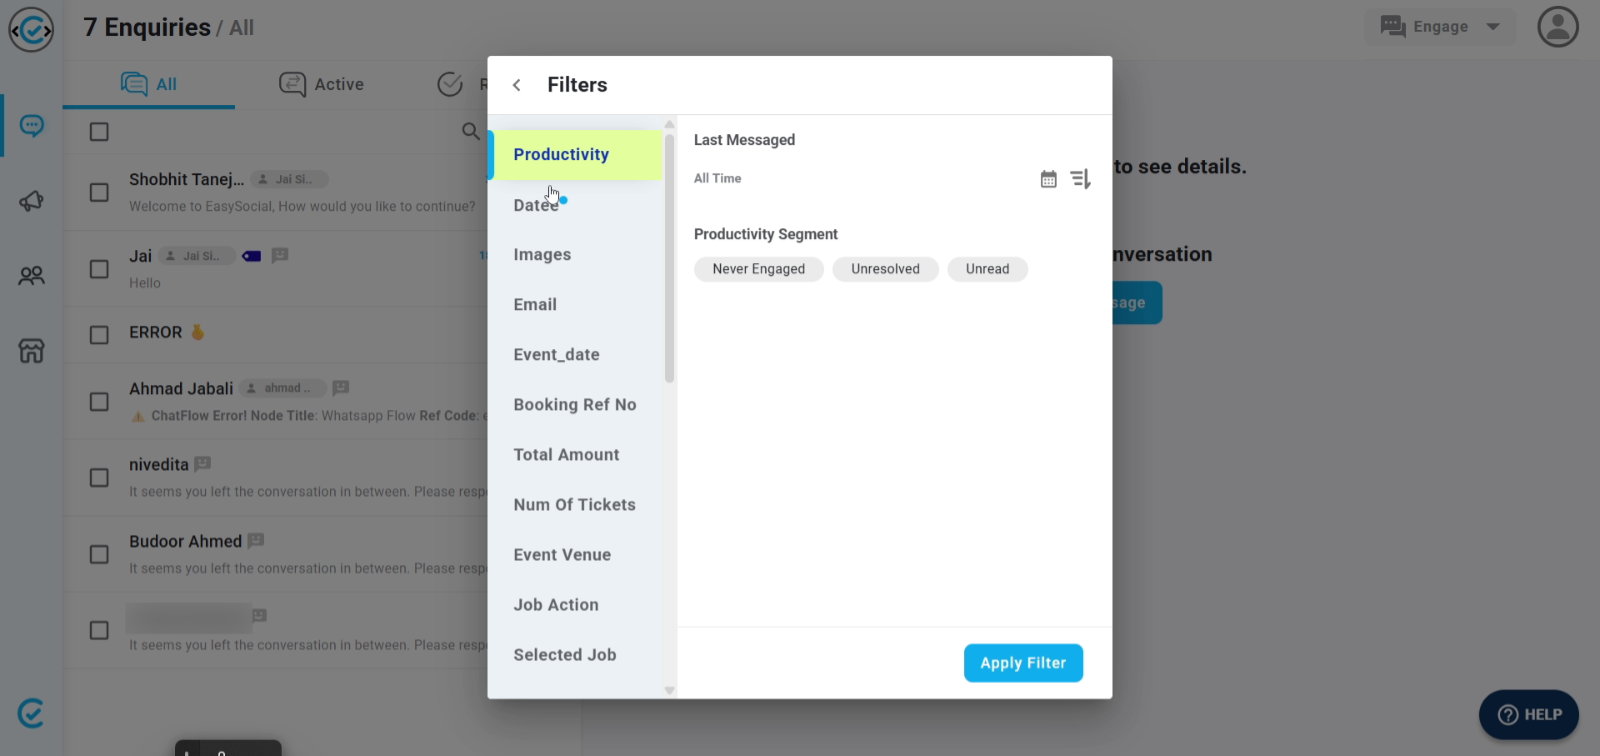
Task: Select the checkbox next to Ahmad Jabali
Action: 99,401
